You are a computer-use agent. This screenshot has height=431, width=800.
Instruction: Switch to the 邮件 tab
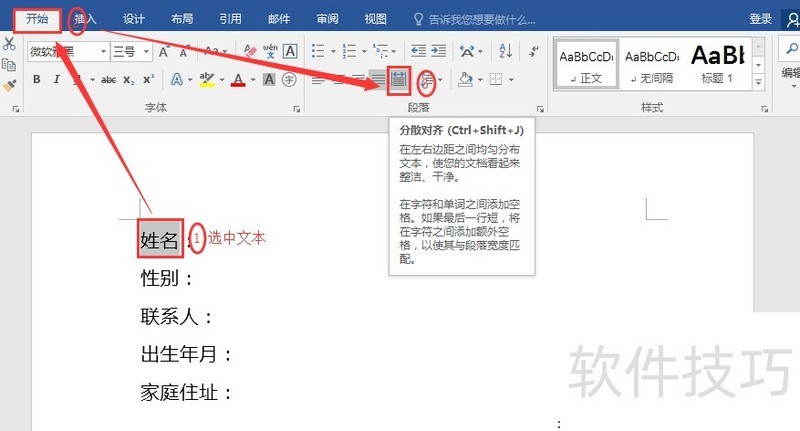click(x=279, y=19)
